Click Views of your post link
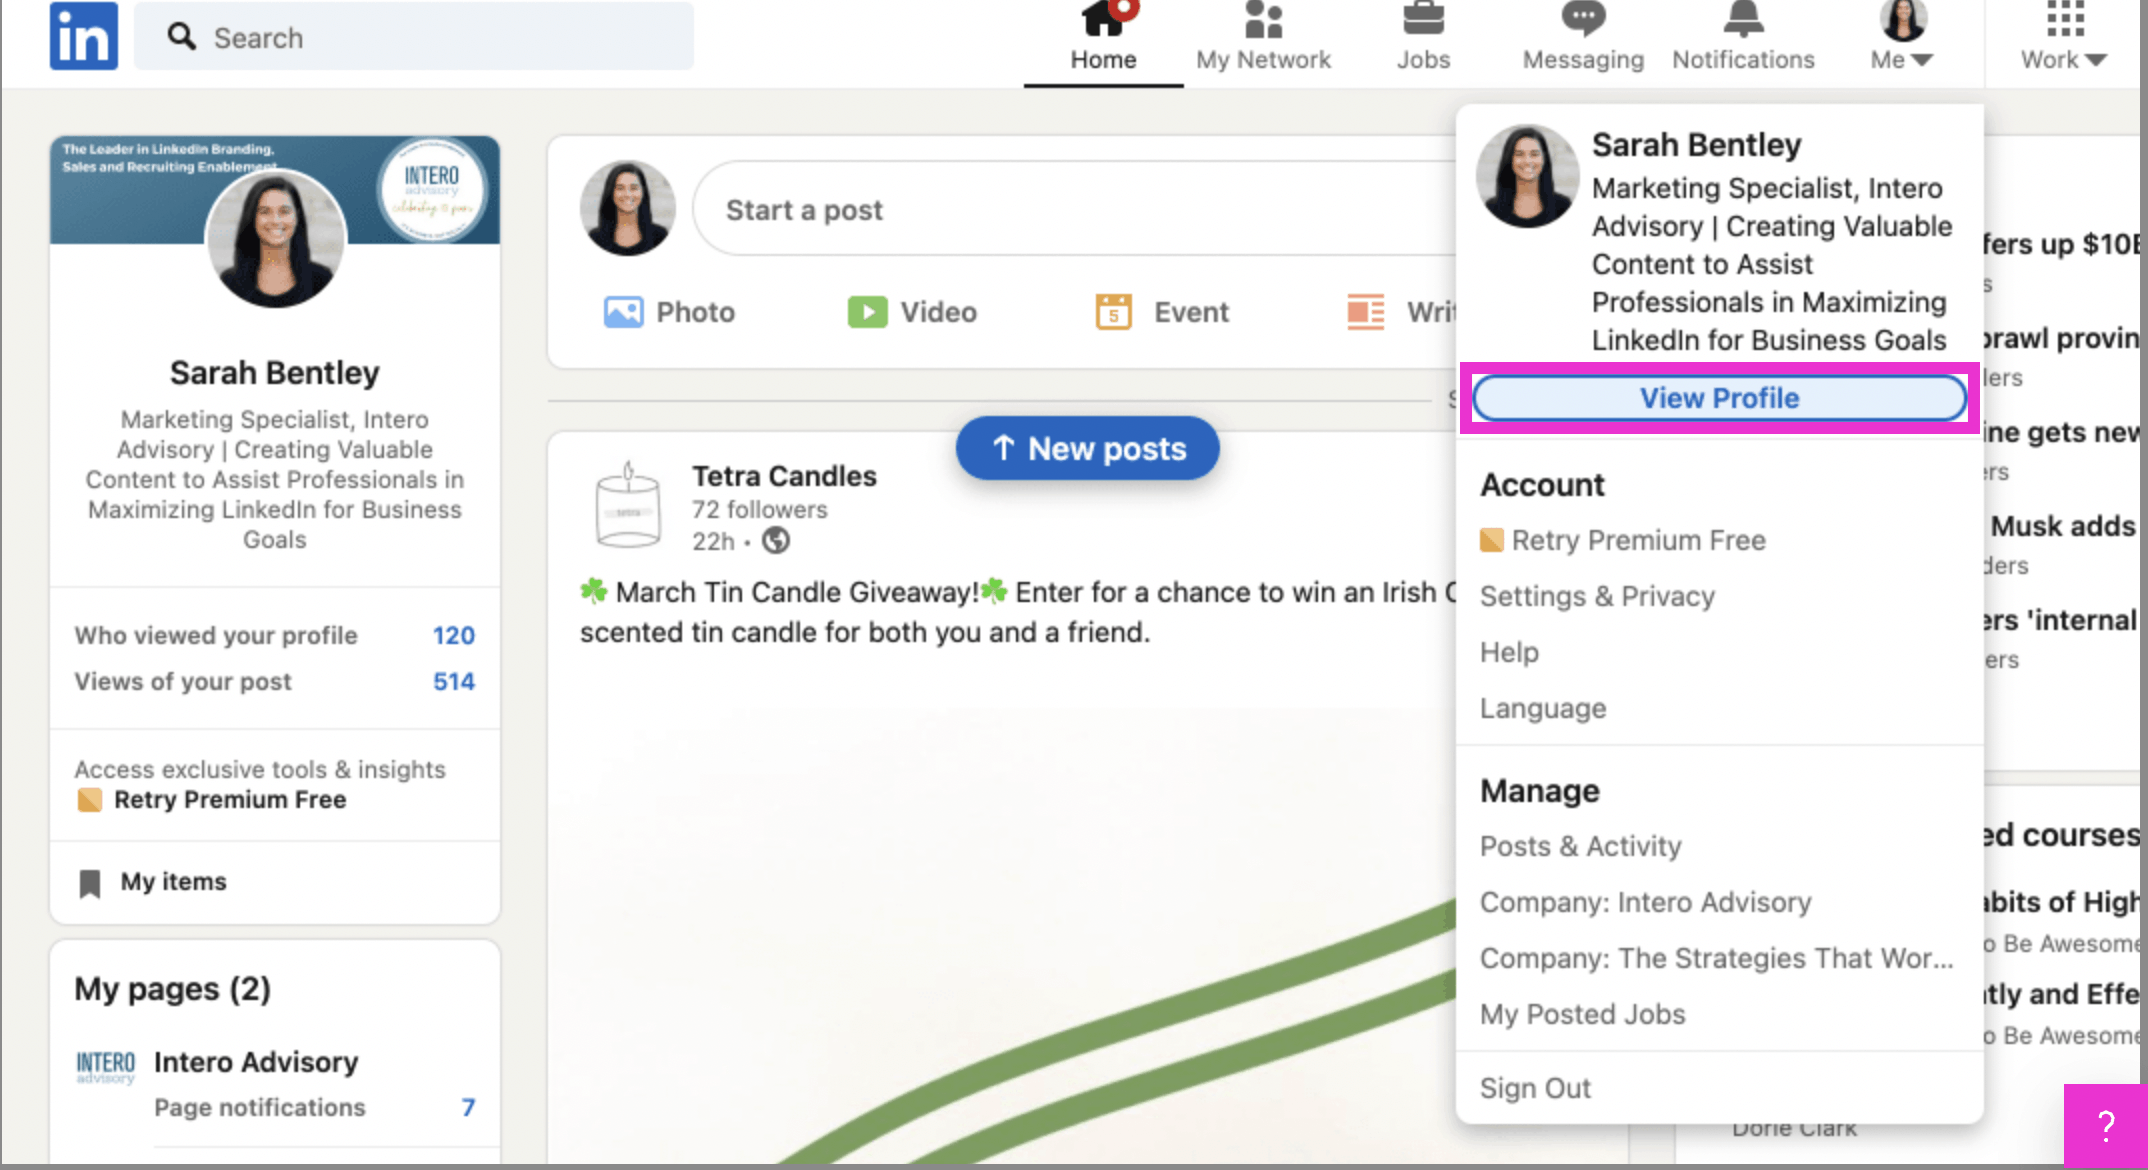Screen dimensions: 2148x1170 [x=183, y=681]
